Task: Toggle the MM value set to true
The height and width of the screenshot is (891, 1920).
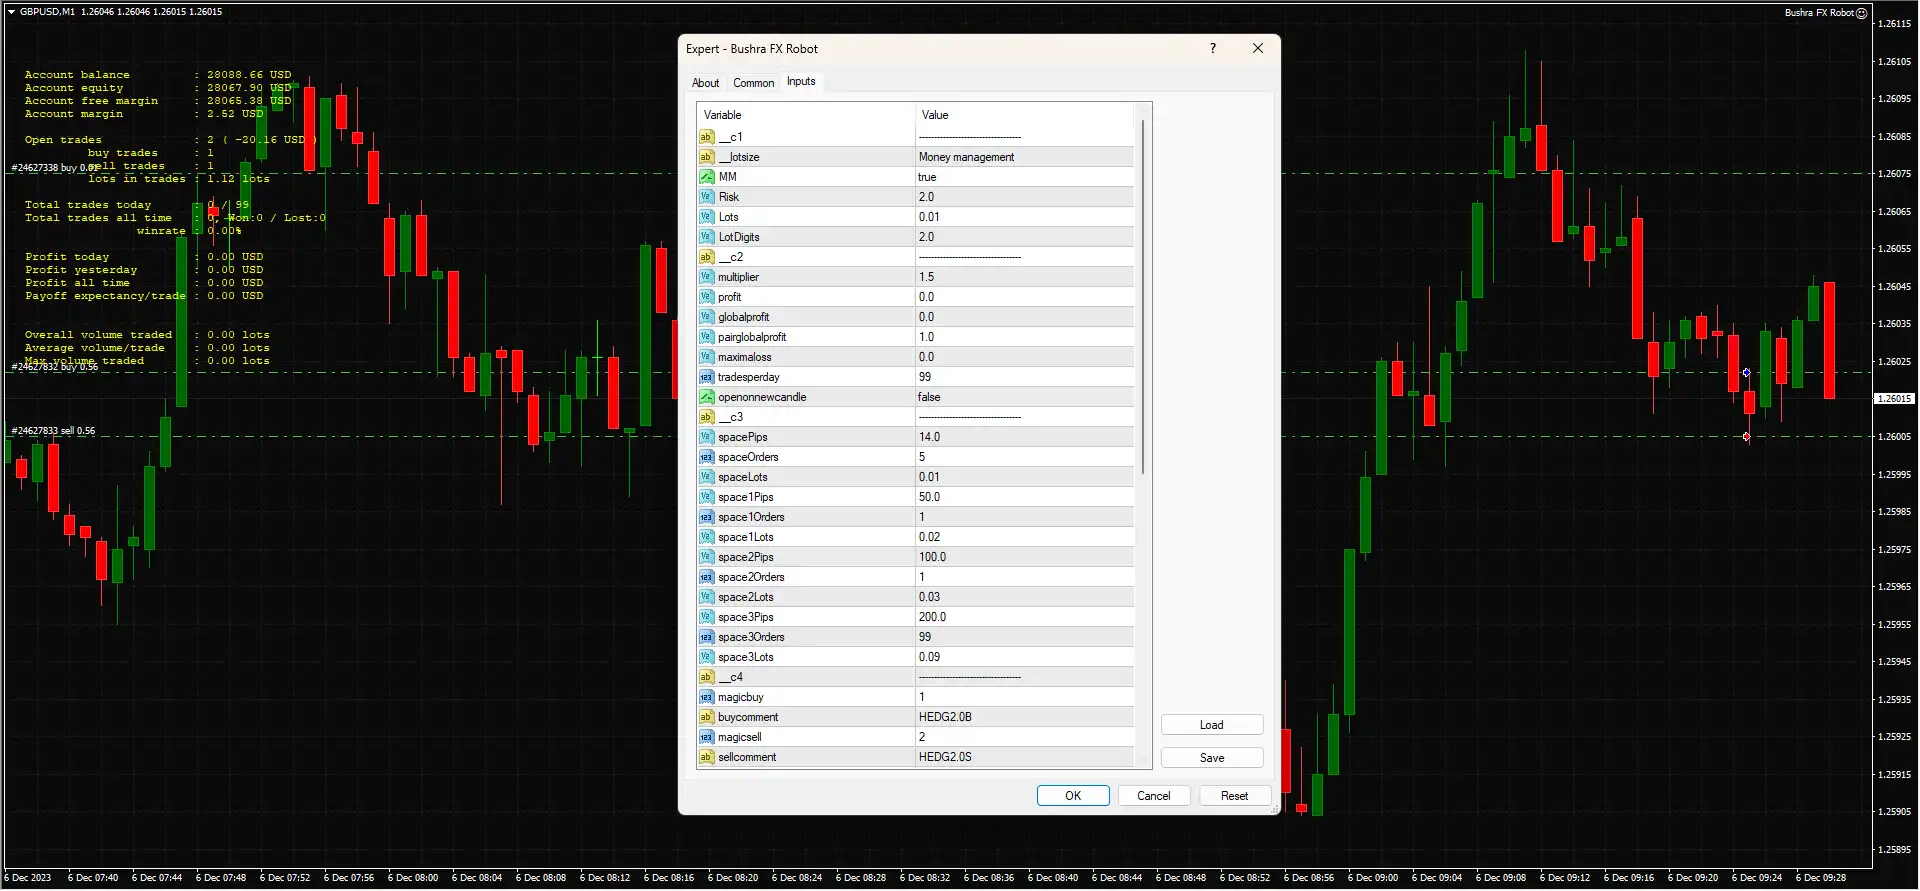Action: tap(1024, 177)
